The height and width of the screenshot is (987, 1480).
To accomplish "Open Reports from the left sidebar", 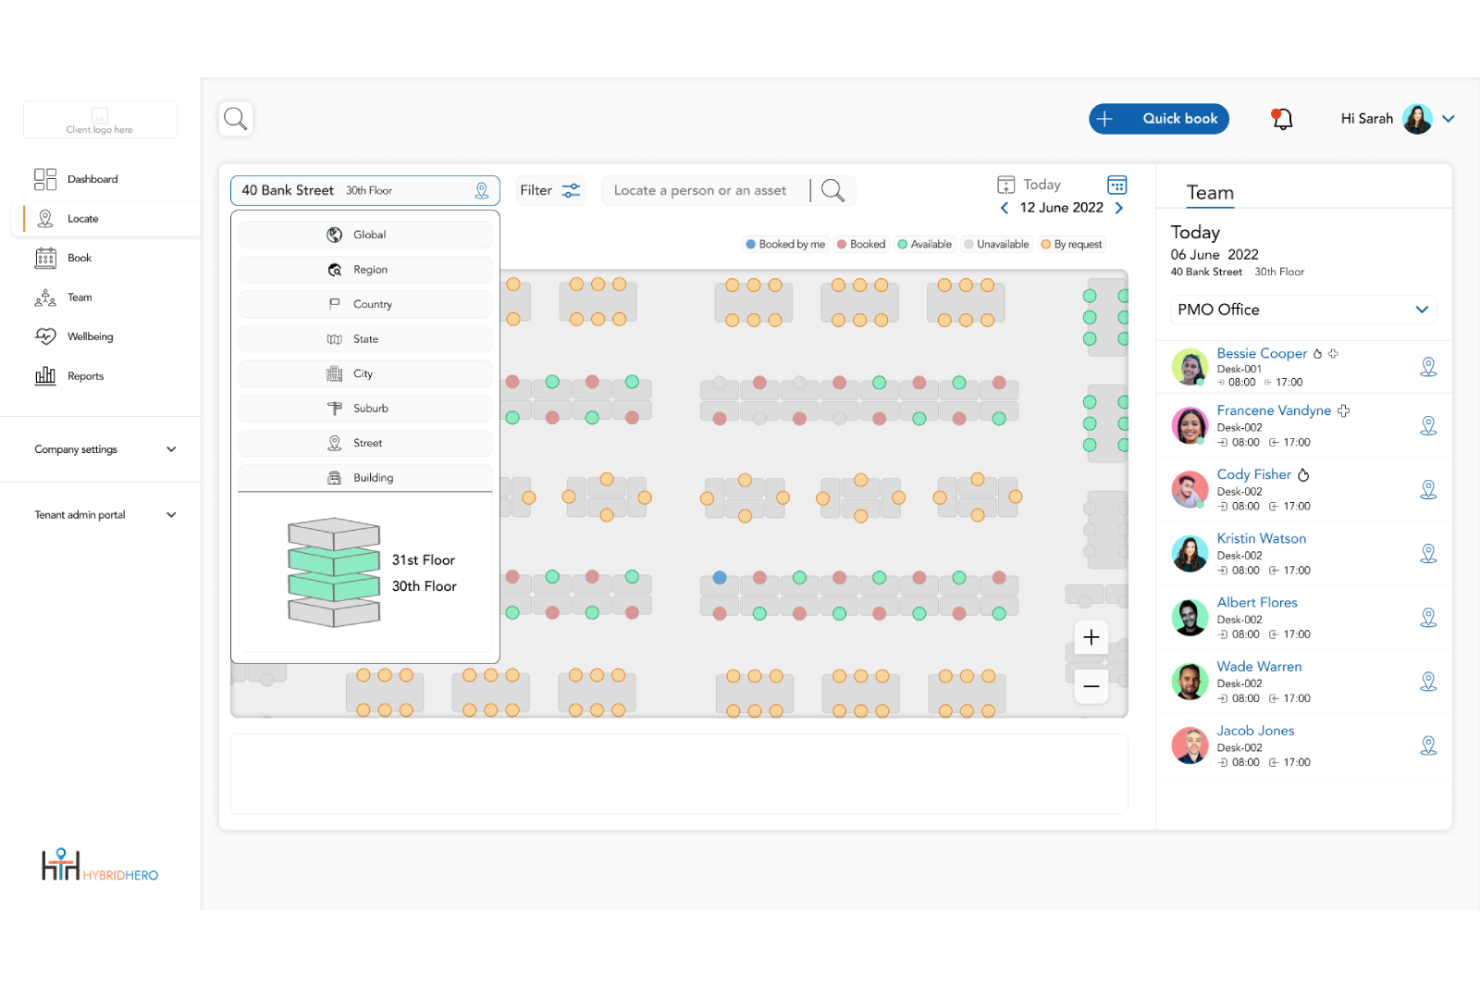I will [84, 375].
